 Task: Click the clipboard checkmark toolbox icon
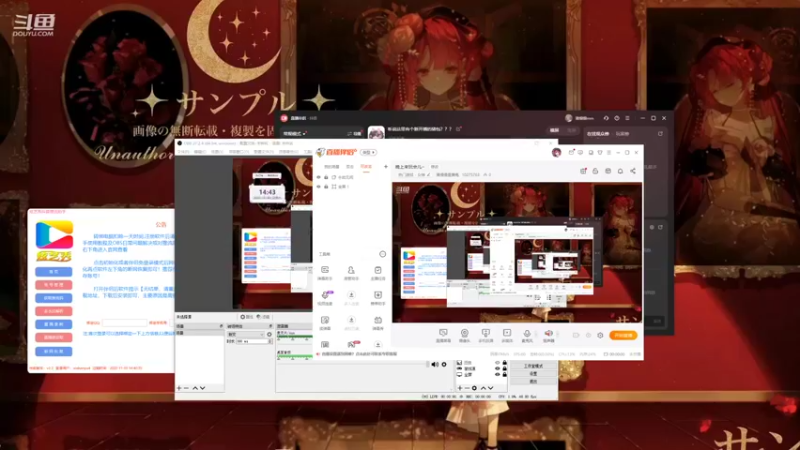(x=378, y=270)
